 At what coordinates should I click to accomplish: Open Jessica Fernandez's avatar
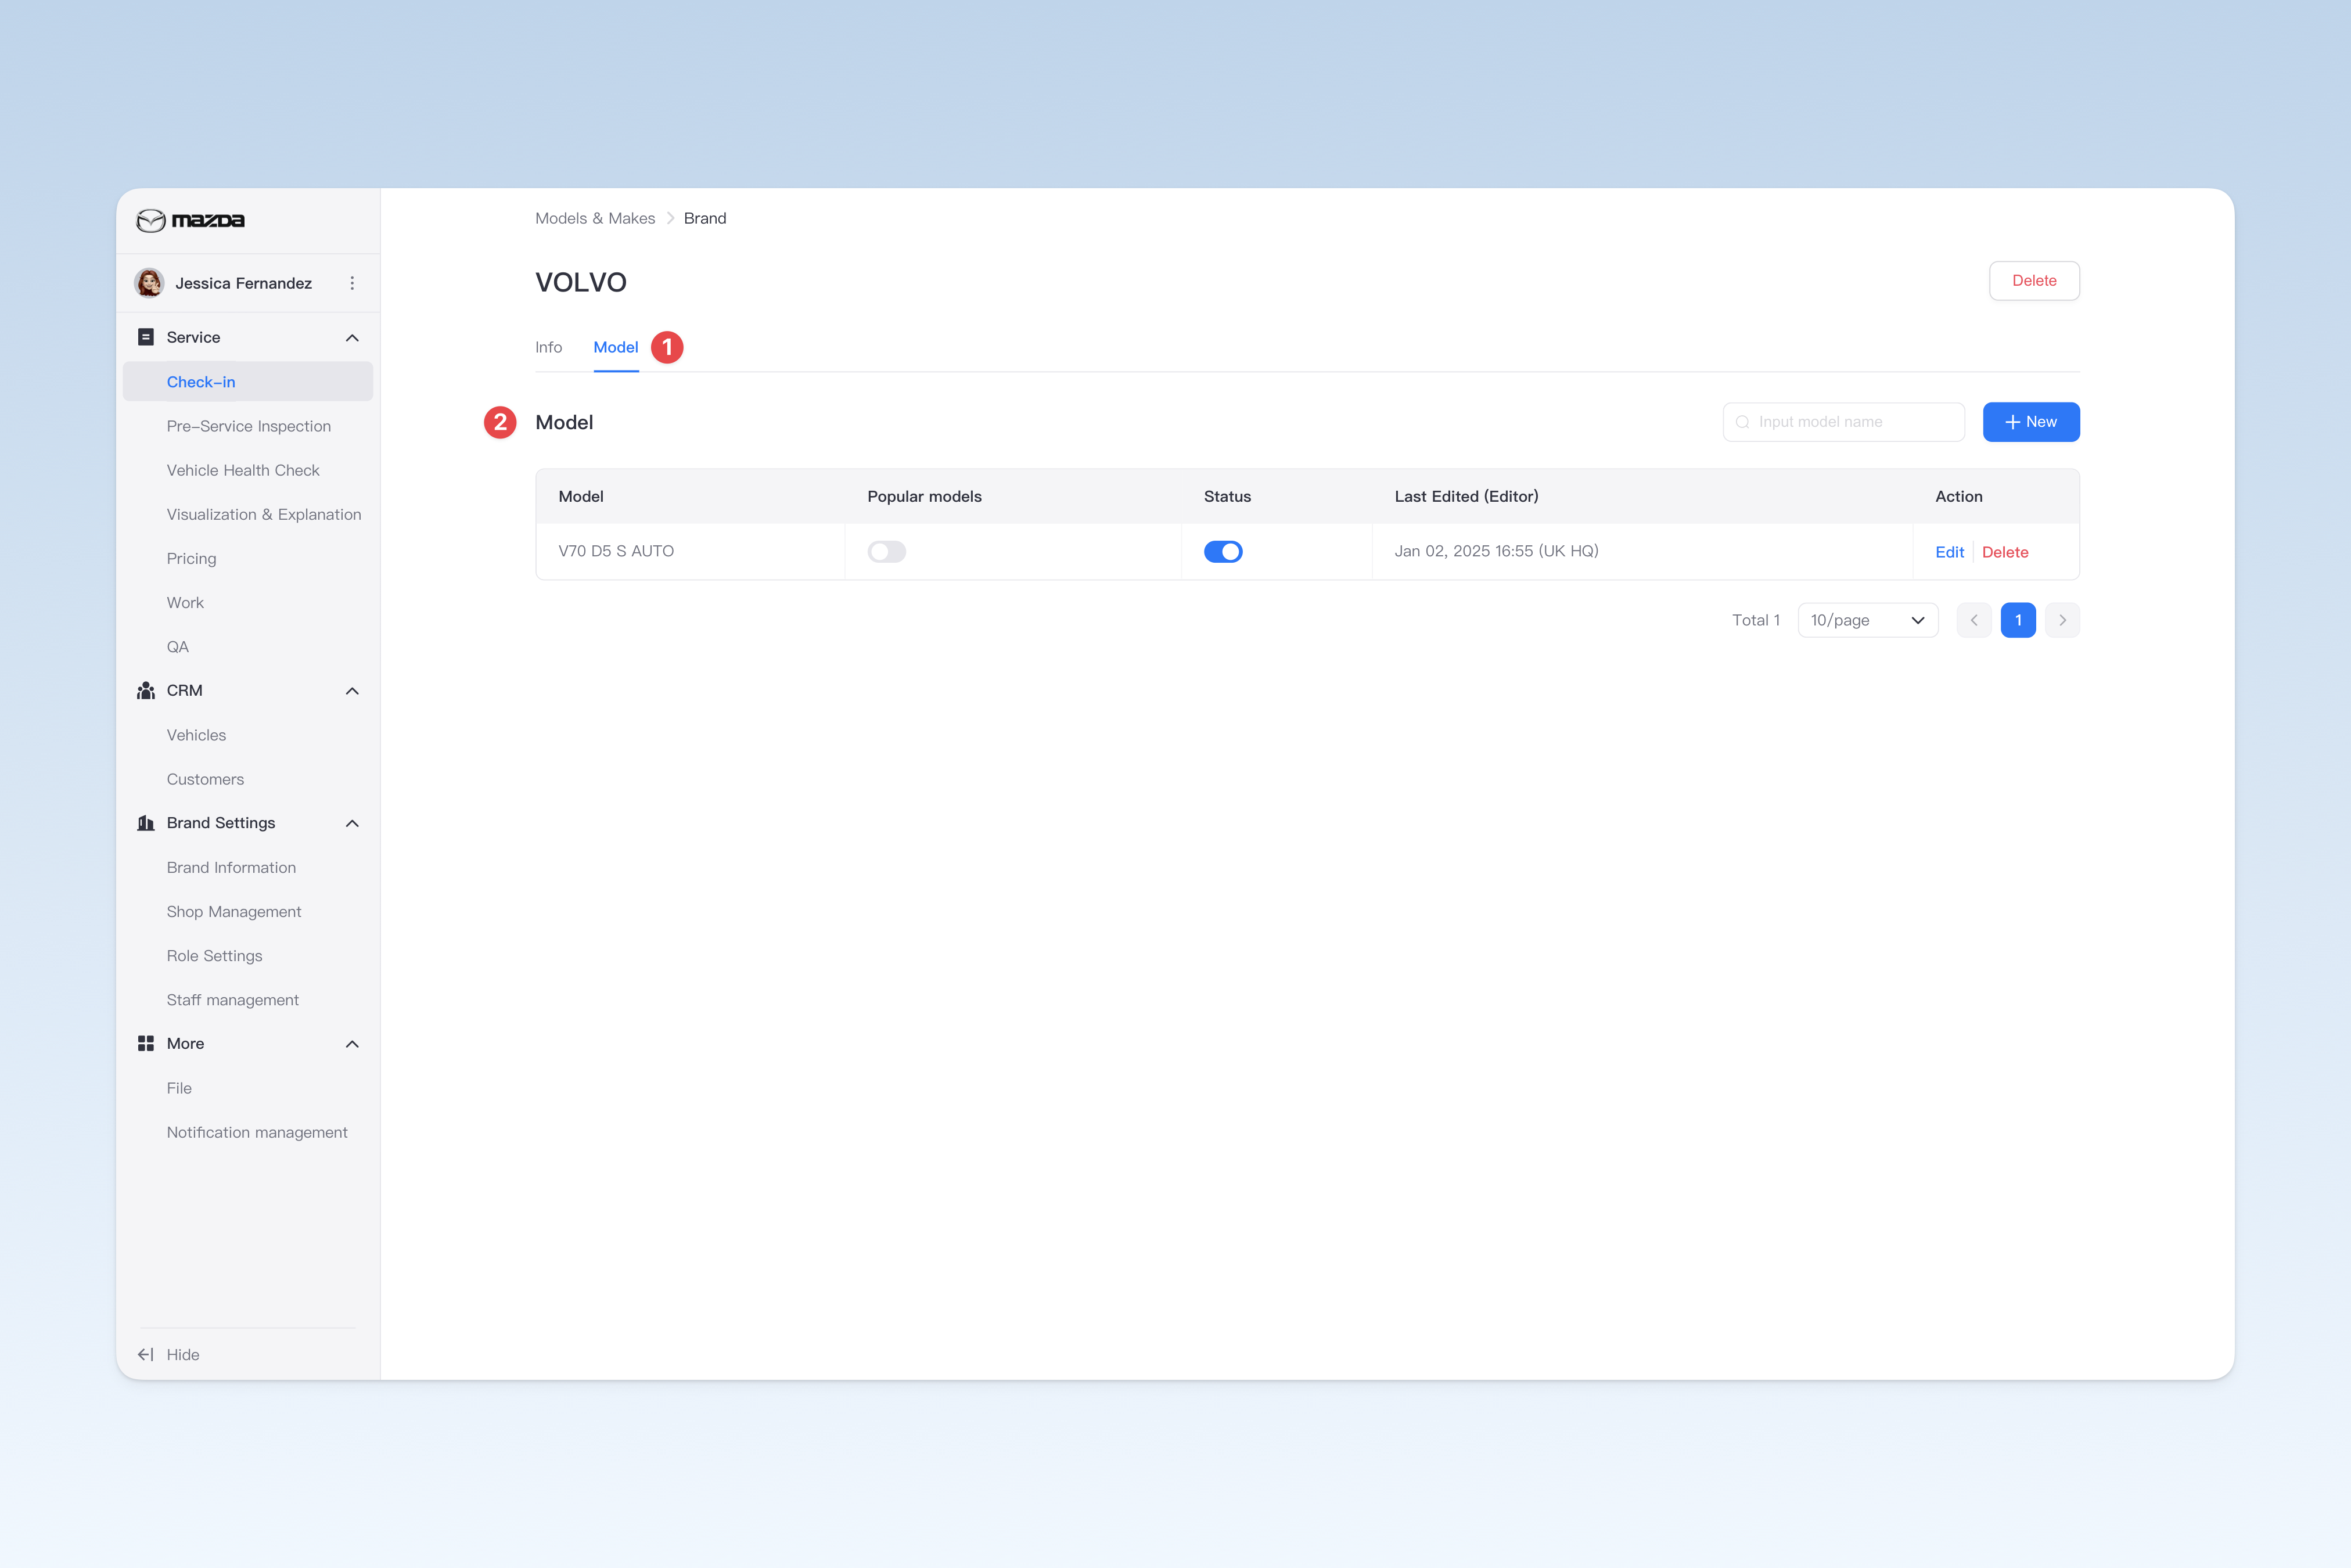coord(150,283)
